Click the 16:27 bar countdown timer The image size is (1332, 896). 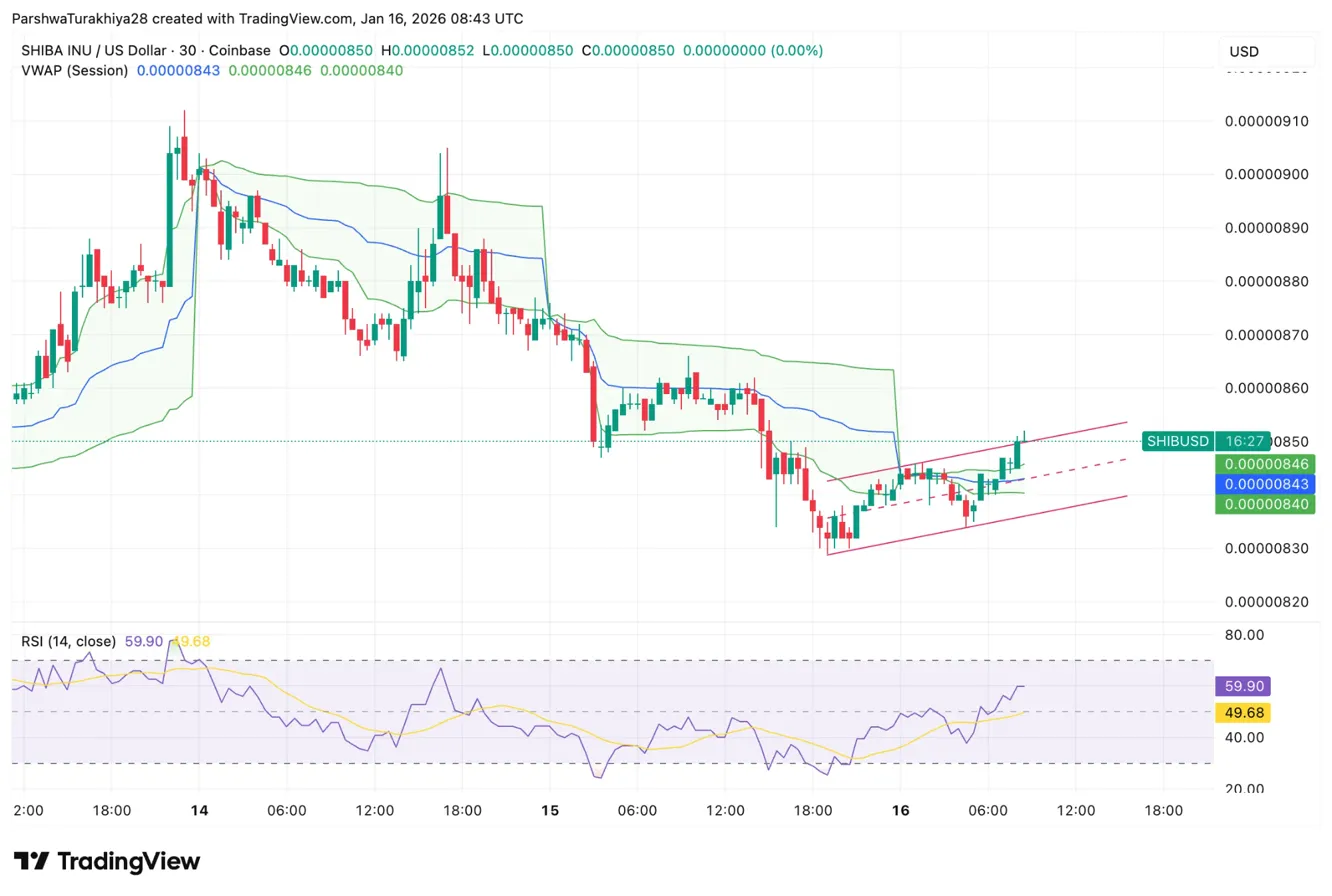[x=1242, y=440]
